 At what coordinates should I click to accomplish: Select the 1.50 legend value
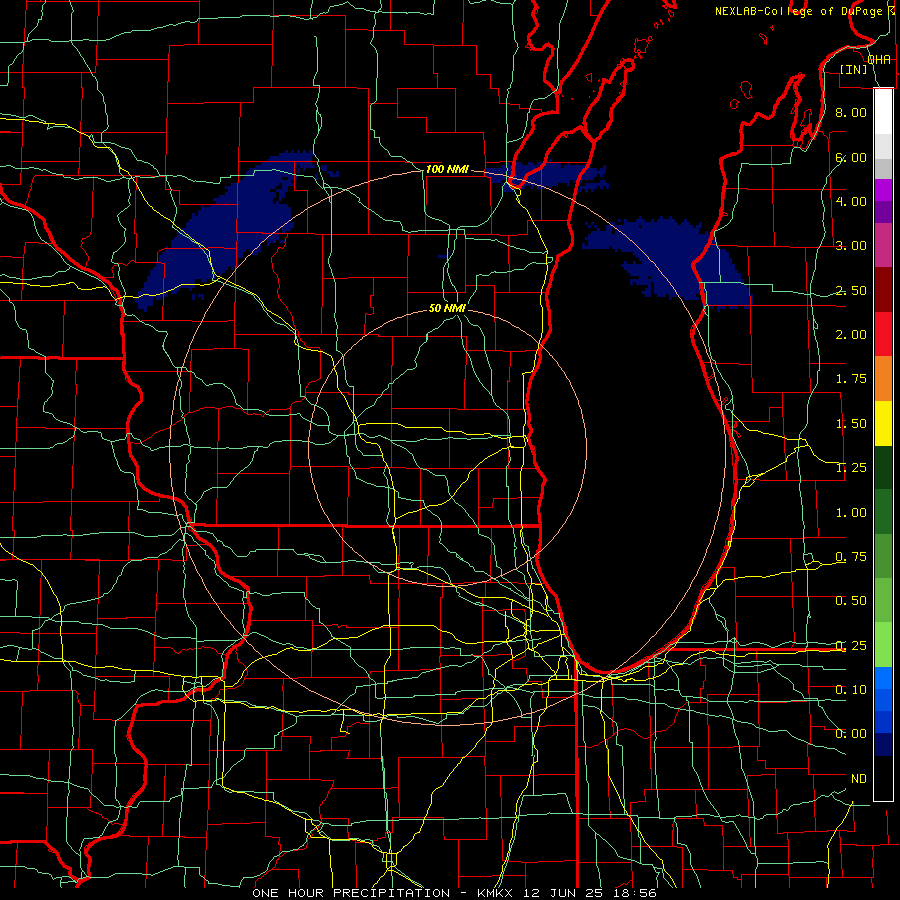pyautogui.click(x=851, y=424)
